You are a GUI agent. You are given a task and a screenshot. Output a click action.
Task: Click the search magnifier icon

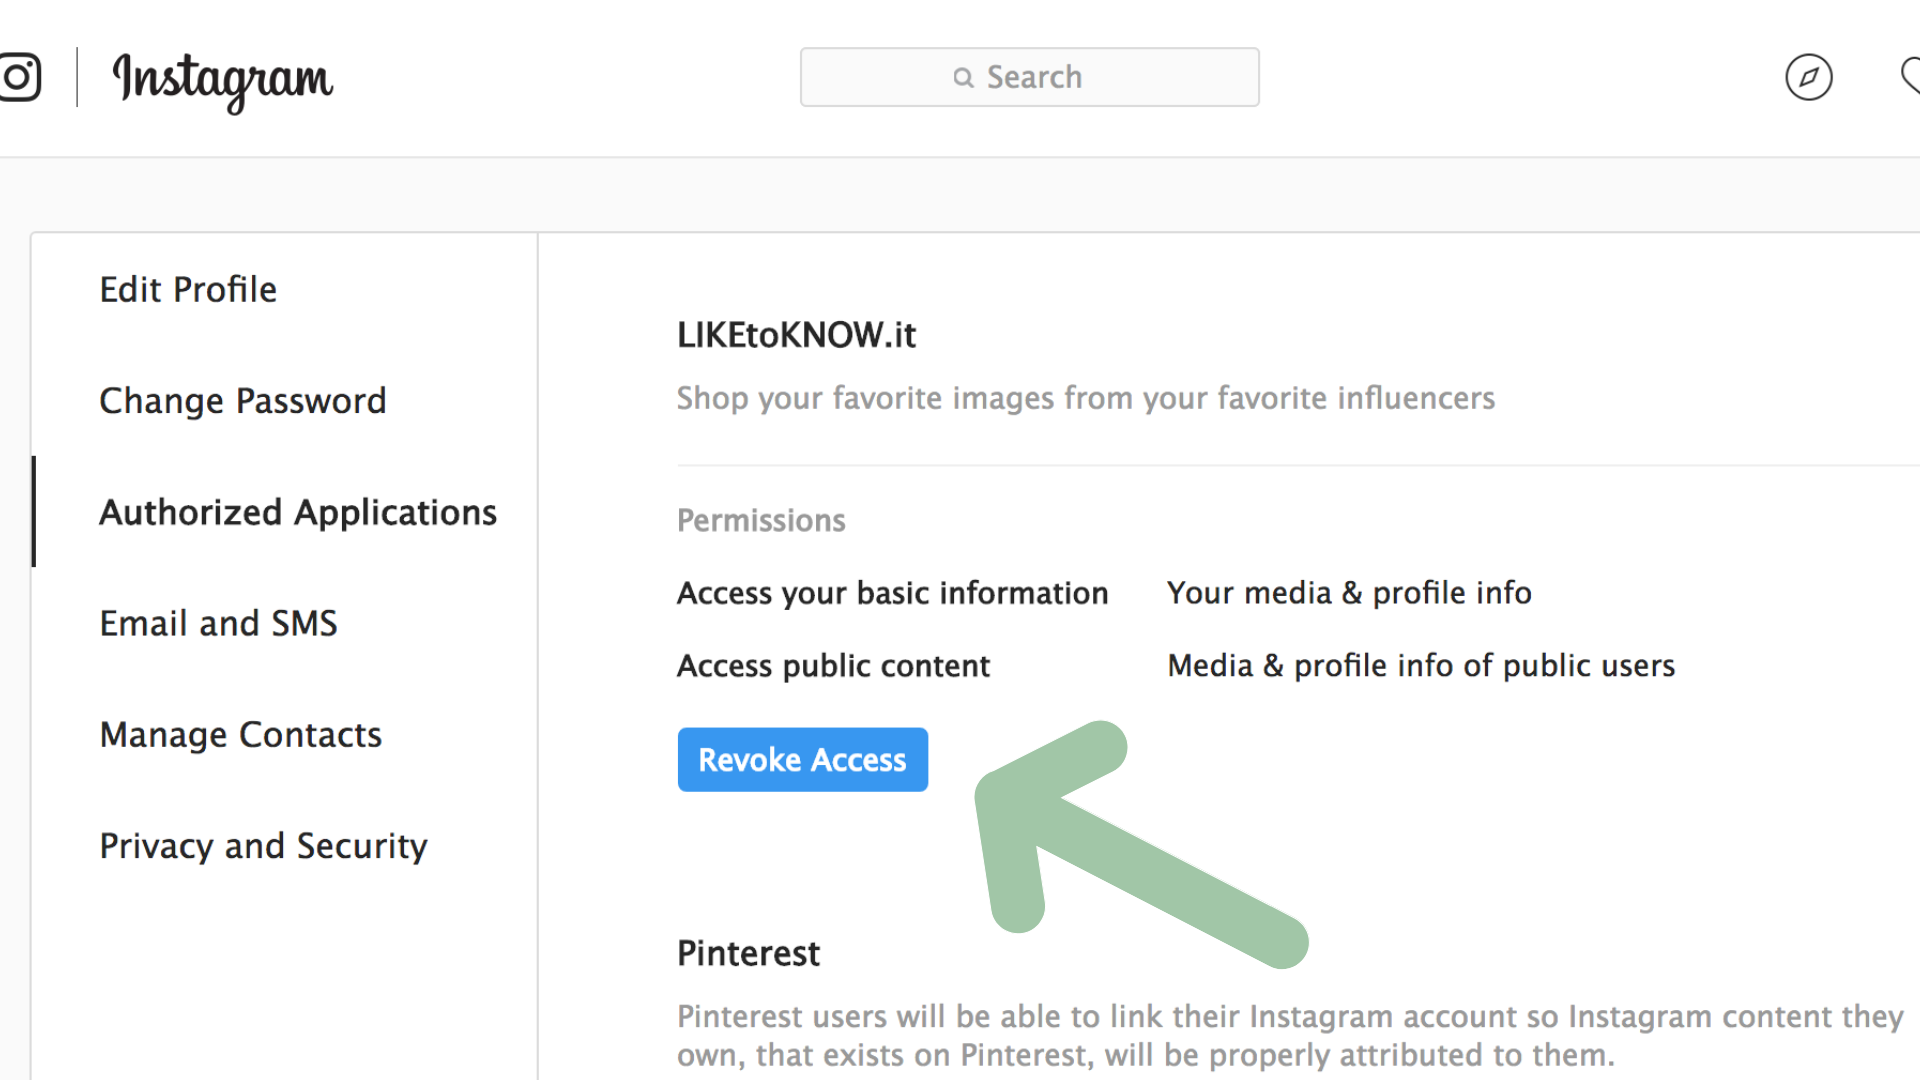(963, 77)
